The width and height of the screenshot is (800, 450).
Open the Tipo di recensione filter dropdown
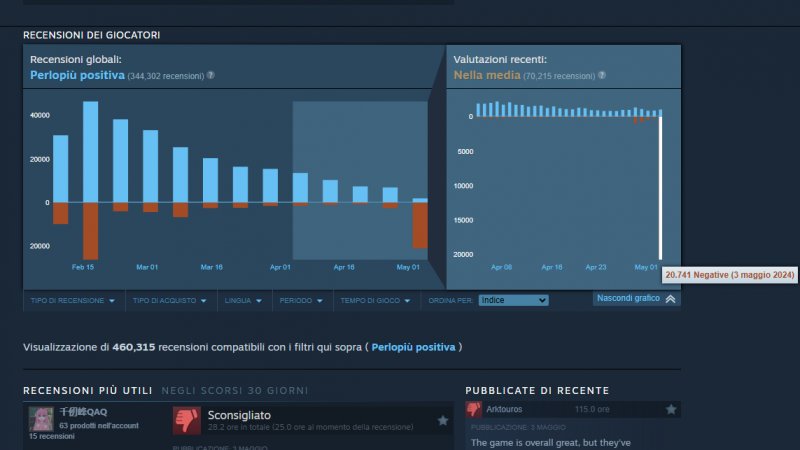tap(72, 301)
